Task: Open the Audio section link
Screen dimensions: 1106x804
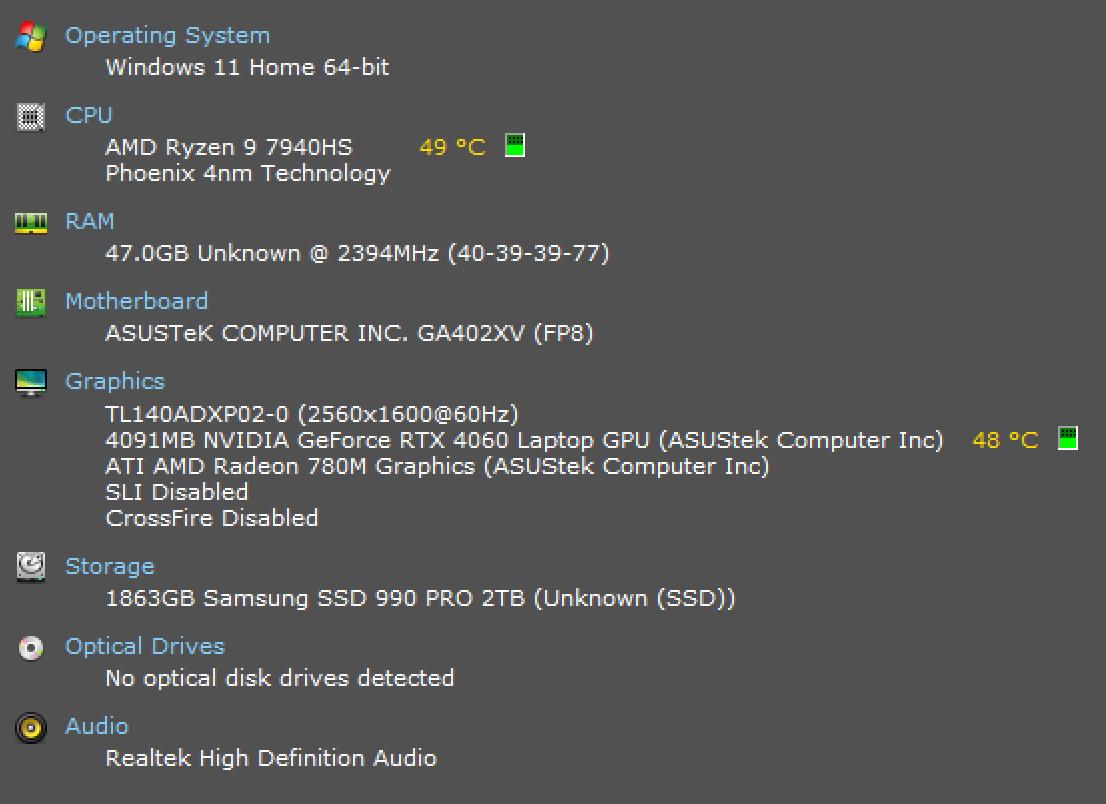Action: pos(97,726)
